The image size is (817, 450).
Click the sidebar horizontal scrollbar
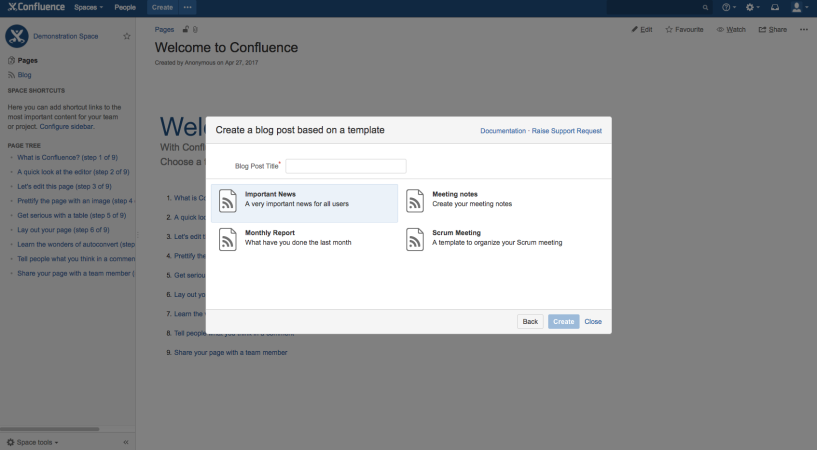click(49, 429)
